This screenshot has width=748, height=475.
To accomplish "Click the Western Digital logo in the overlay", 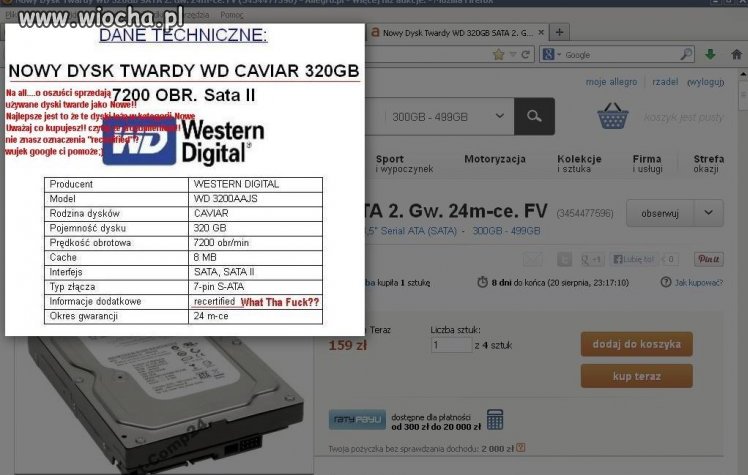I will (184, 142).
